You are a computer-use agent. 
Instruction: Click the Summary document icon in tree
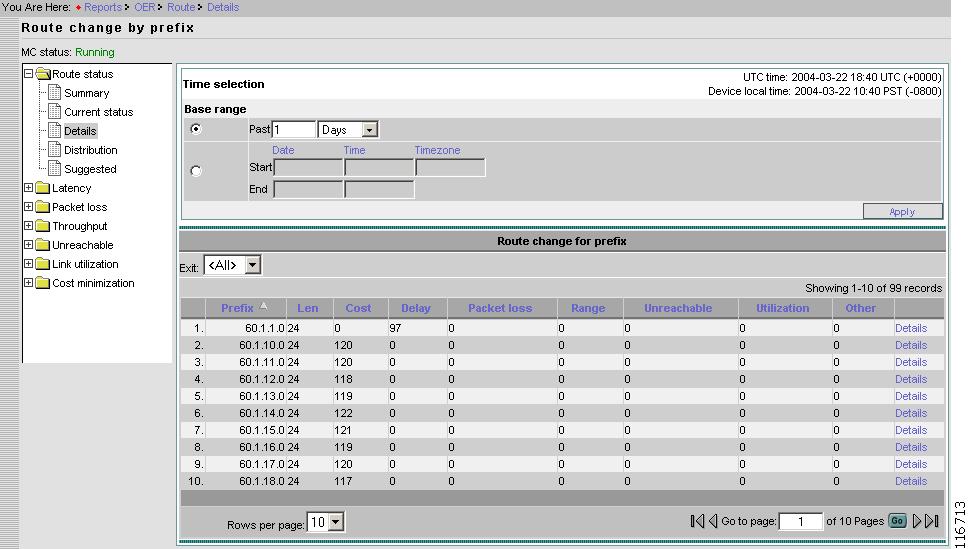coord(55,93)
